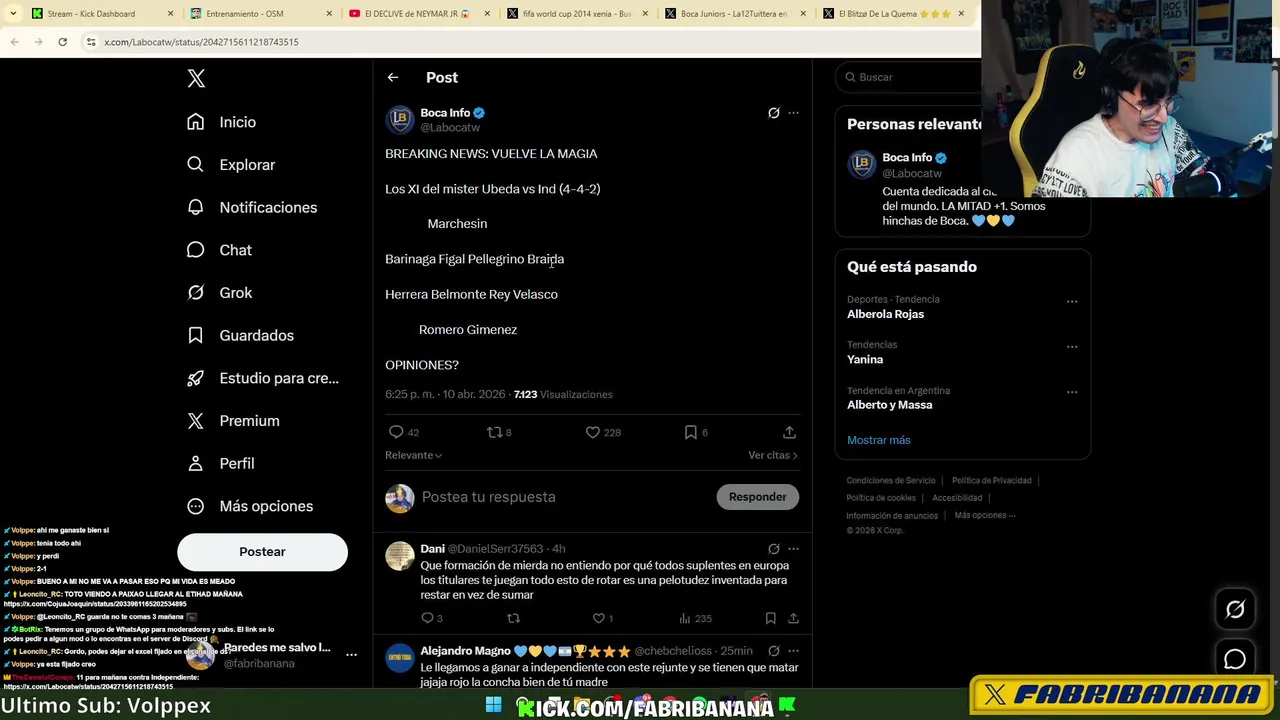1280x720 pixels.
Task: View analytics of Dani's comment (235)
Action: coord(695,618)
